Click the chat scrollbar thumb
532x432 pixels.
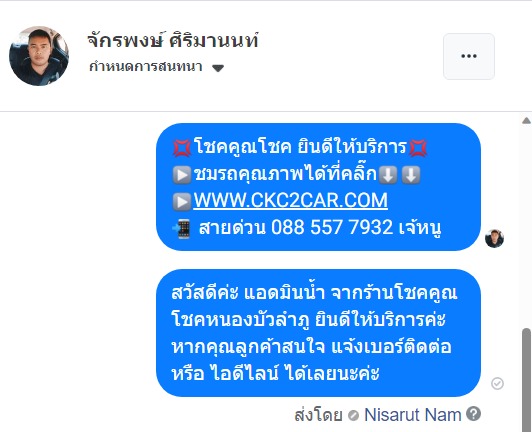pos(527,379)
